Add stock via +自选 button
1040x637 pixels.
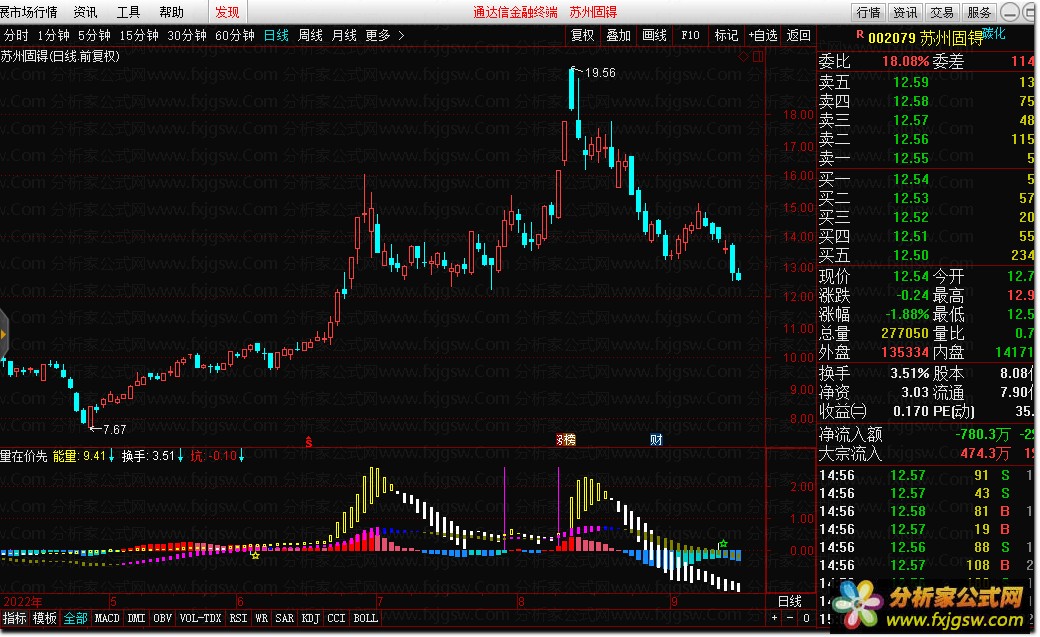tap(763, 35)
